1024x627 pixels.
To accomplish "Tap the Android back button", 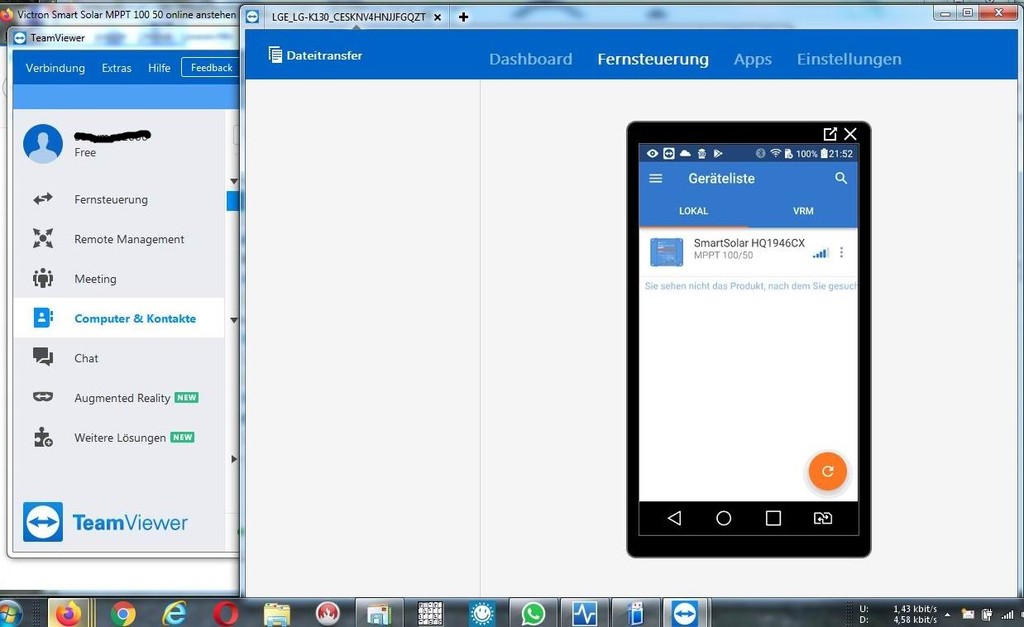I will click(x=675, y=518).
